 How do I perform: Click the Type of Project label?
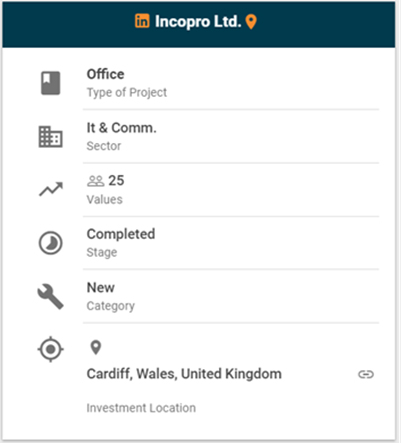127,92
